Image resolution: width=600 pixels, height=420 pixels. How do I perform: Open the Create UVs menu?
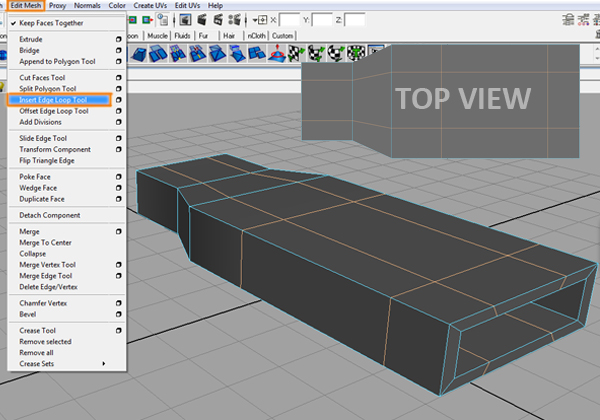[x=150, y=5]
